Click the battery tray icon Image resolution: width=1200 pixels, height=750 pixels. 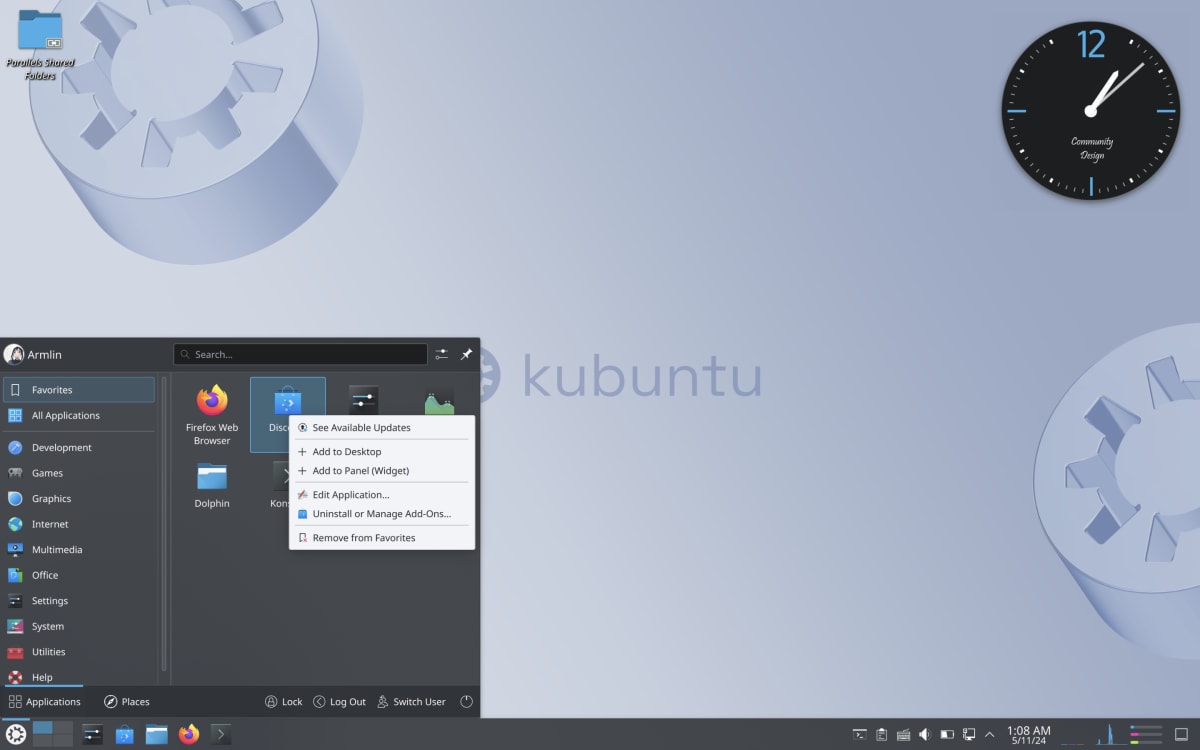(947, 735)
